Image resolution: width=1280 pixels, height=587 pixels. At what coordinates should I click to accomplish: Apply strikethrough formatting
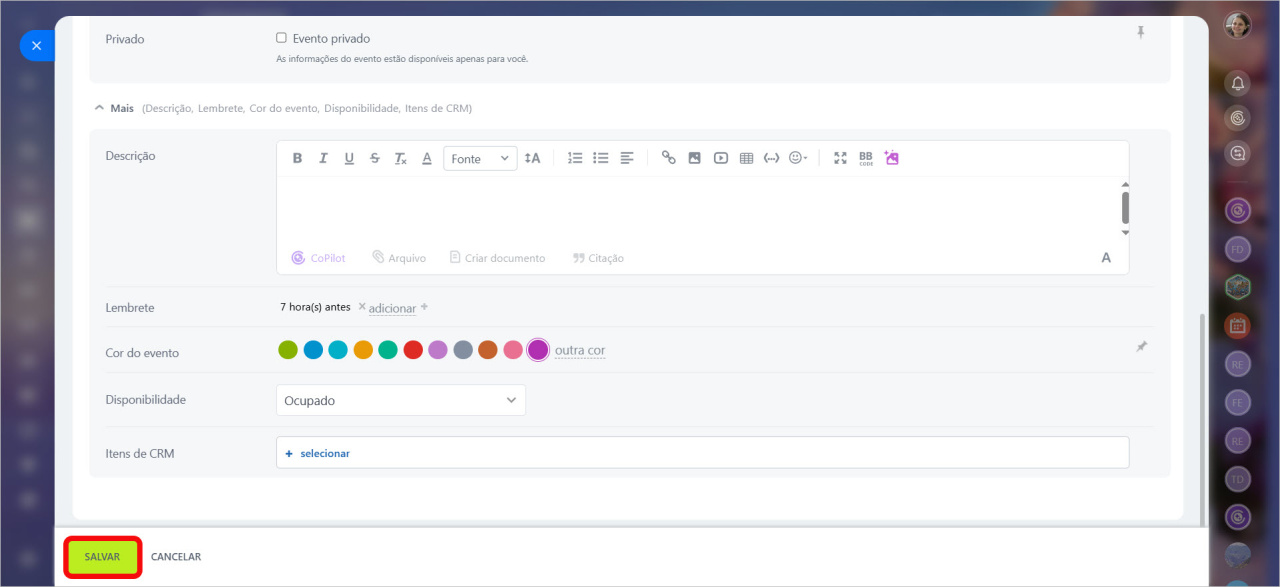coord(375,158)
